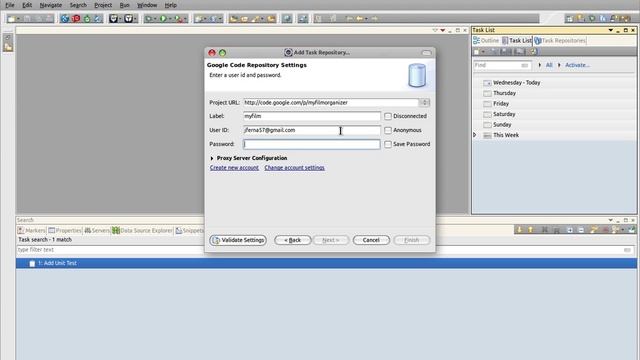Open the Help menu
640x360 pixels.
click(171, 5)
